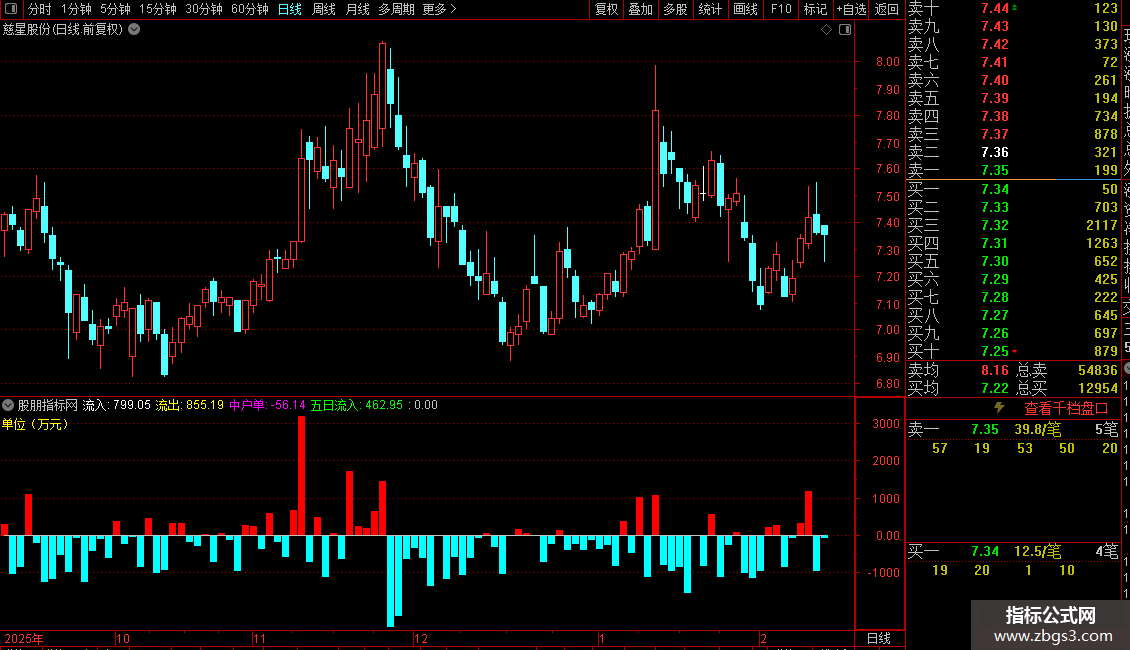The width and height of the screenshot is (1130, 650).
Task: Click the 标记 mark button
Action: click(815, 9)
